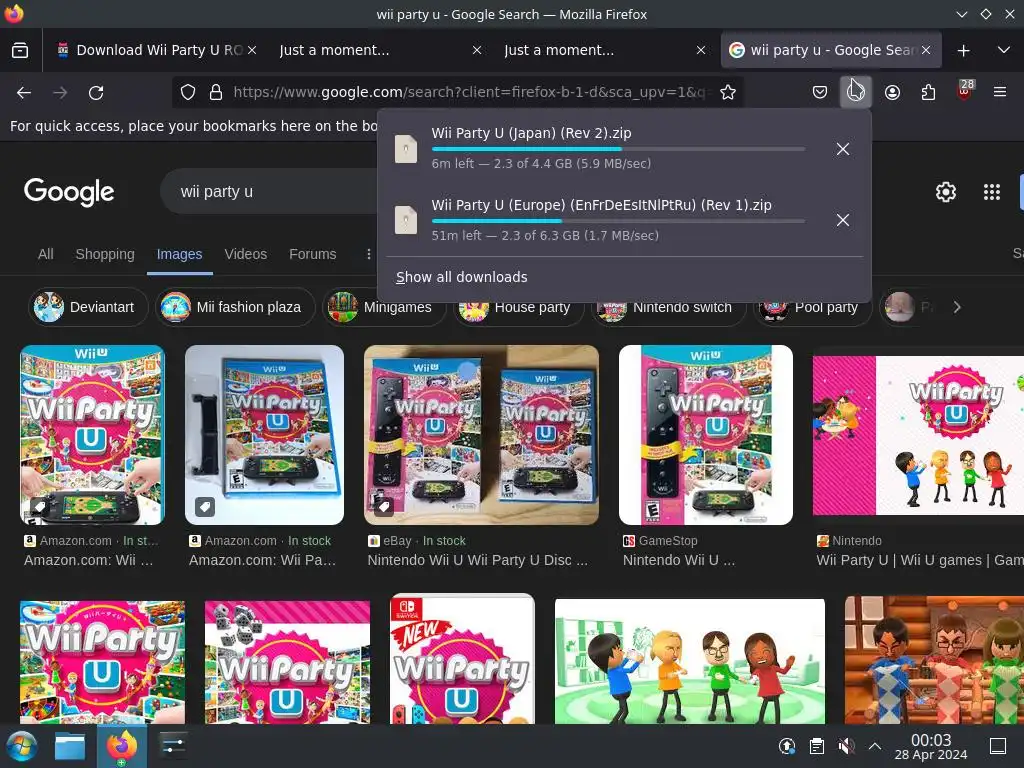Switch to the All results tab
This screenshot has width=1024, height=768.
(45, 254)
